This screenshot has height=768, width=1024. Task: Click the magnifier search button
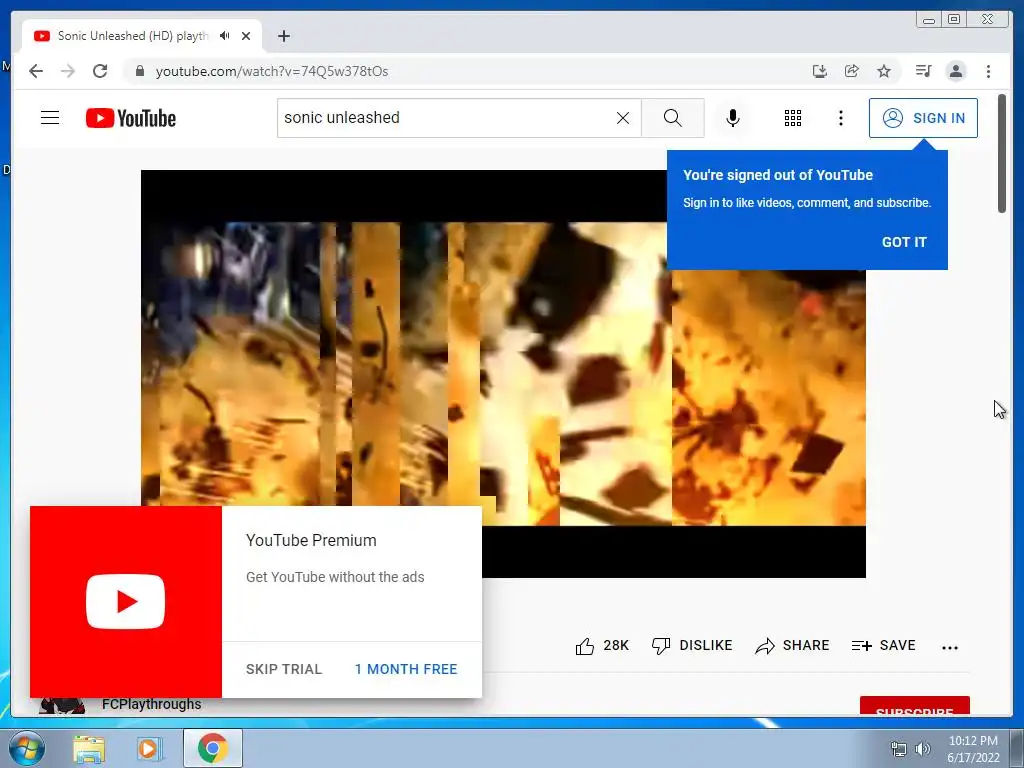point(673,118)
